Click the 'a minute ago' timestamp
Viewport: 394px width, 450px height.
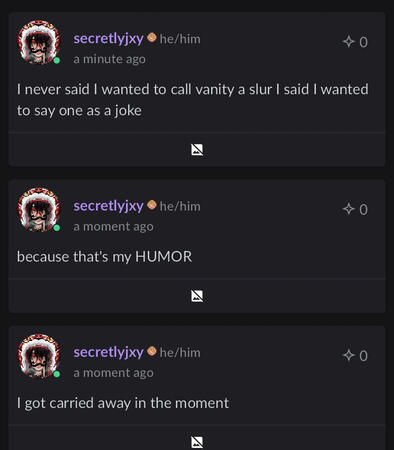109,59
